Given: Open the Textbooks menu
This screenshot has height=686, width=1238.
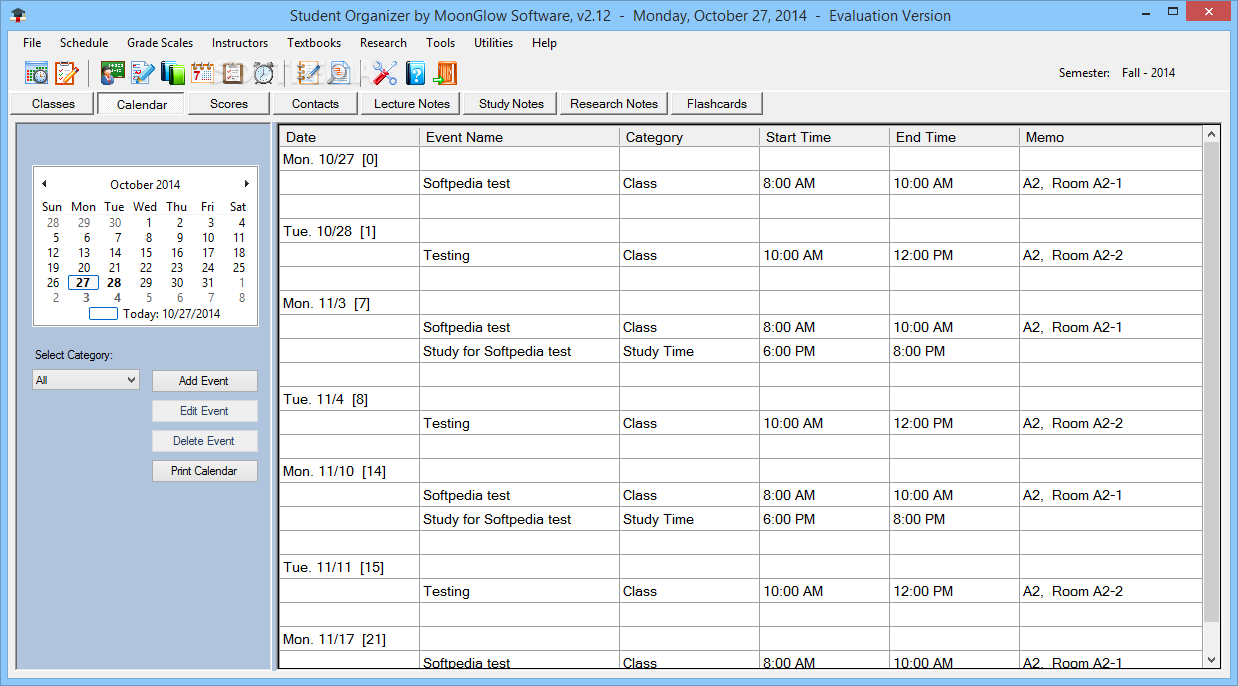Looking at the screenshot, I should pyautogui.click(x=314, y=43).
